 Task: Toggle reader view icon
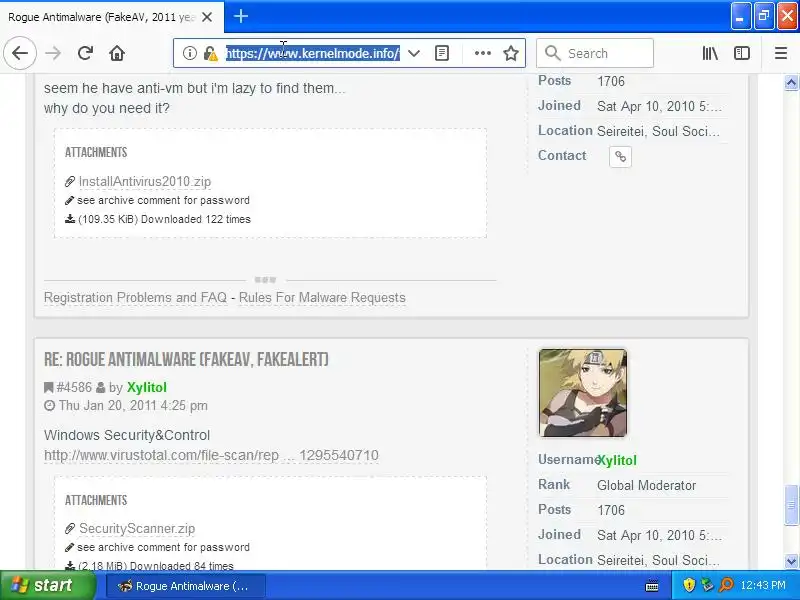(x=442, y=53)
